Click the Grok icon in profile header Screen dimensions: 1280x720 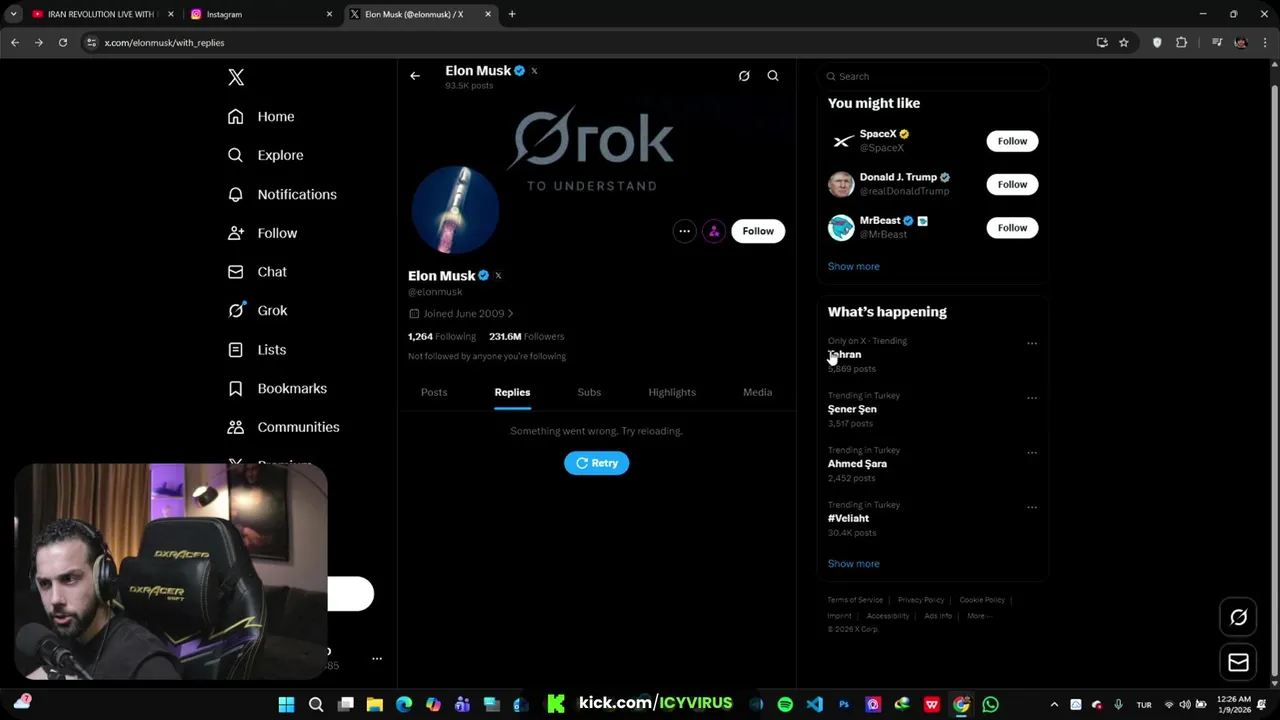point(744,76)
